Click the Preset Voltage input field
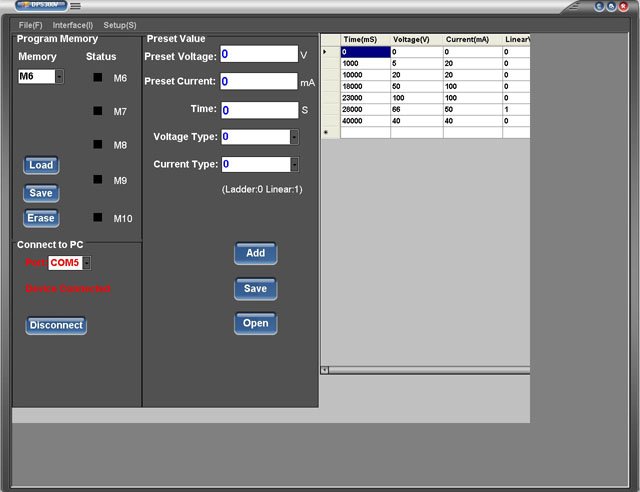 258,54
